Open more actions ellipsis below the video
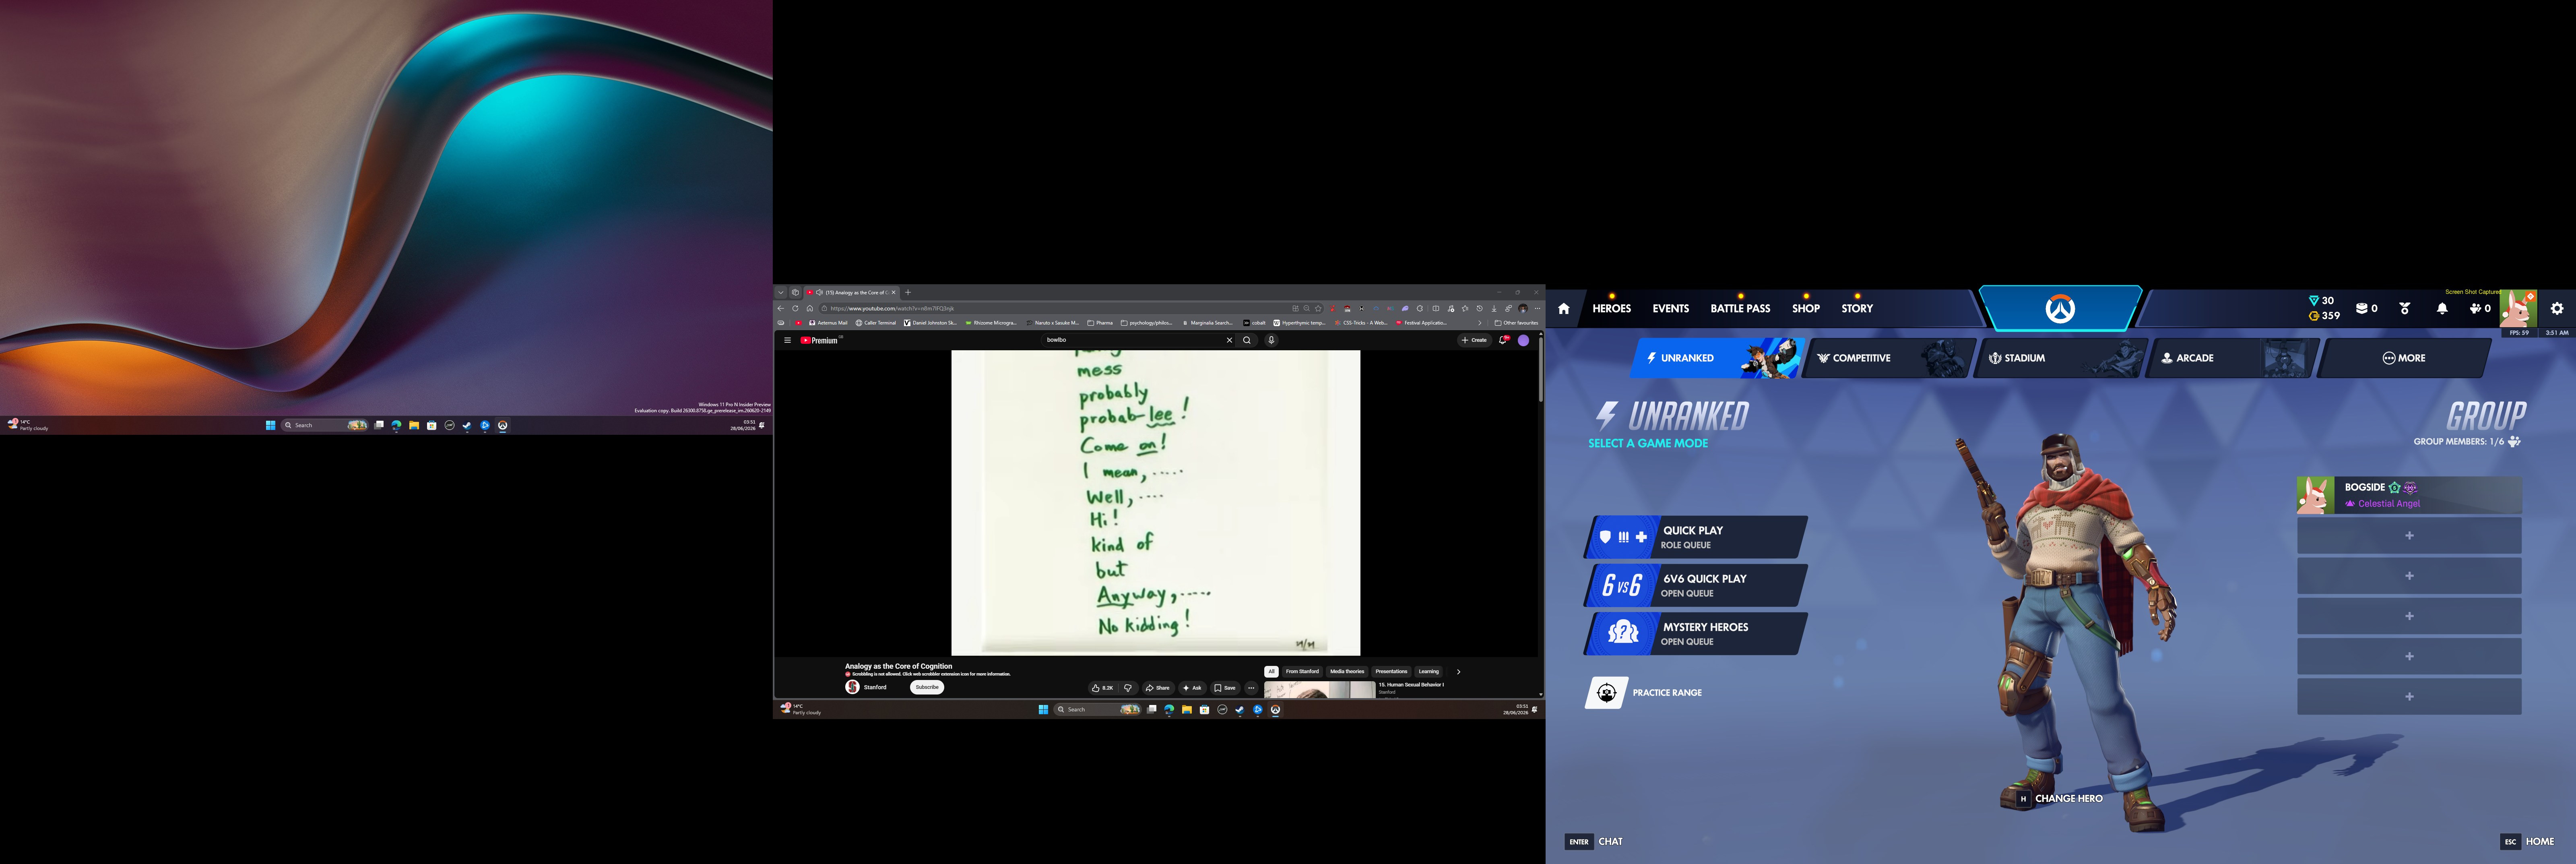 [x=1251, y=688]
